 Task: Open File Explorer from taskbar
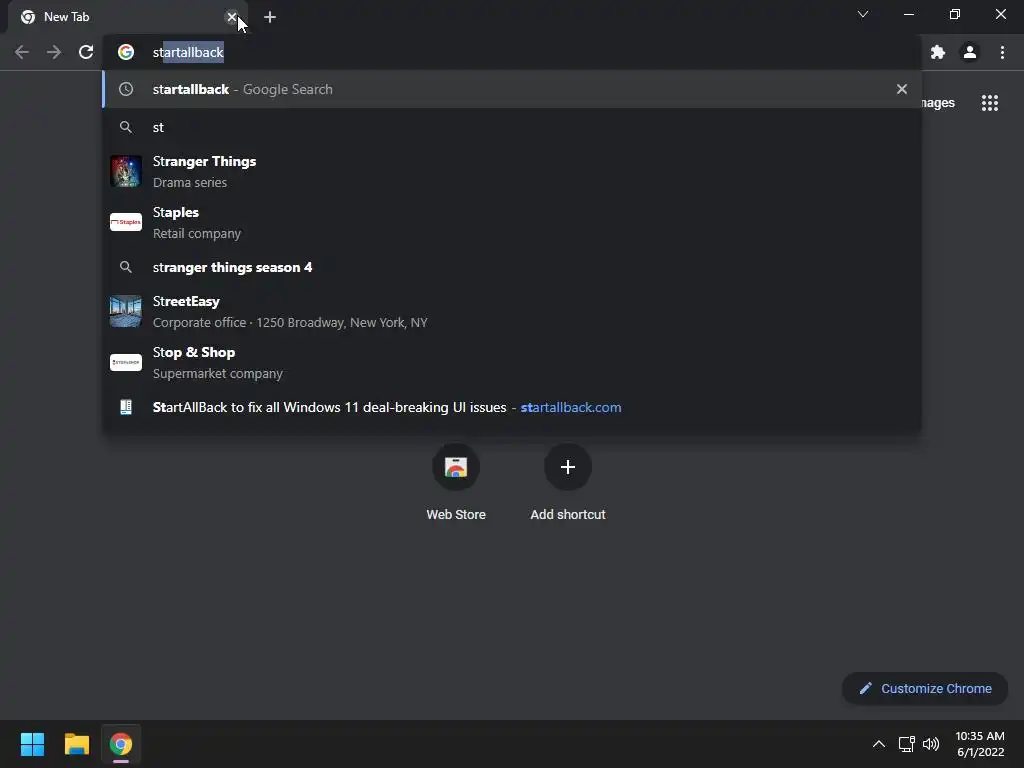click(77, 744)
